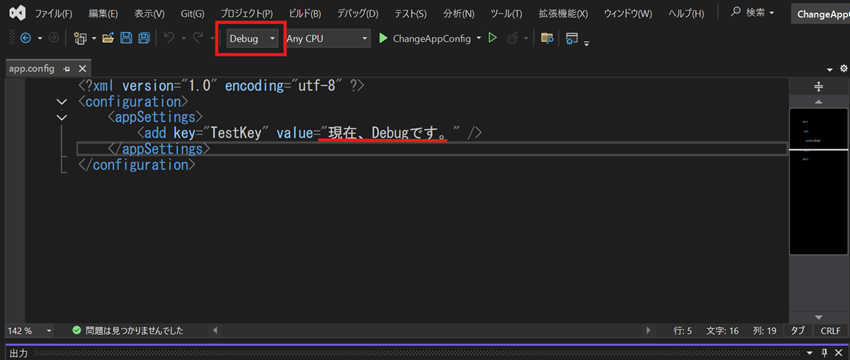The height and width of the screenshot is (360, 850).
Task: Click the タブ indentation status button
Action: pyautogui.click(x=797, y=330)
